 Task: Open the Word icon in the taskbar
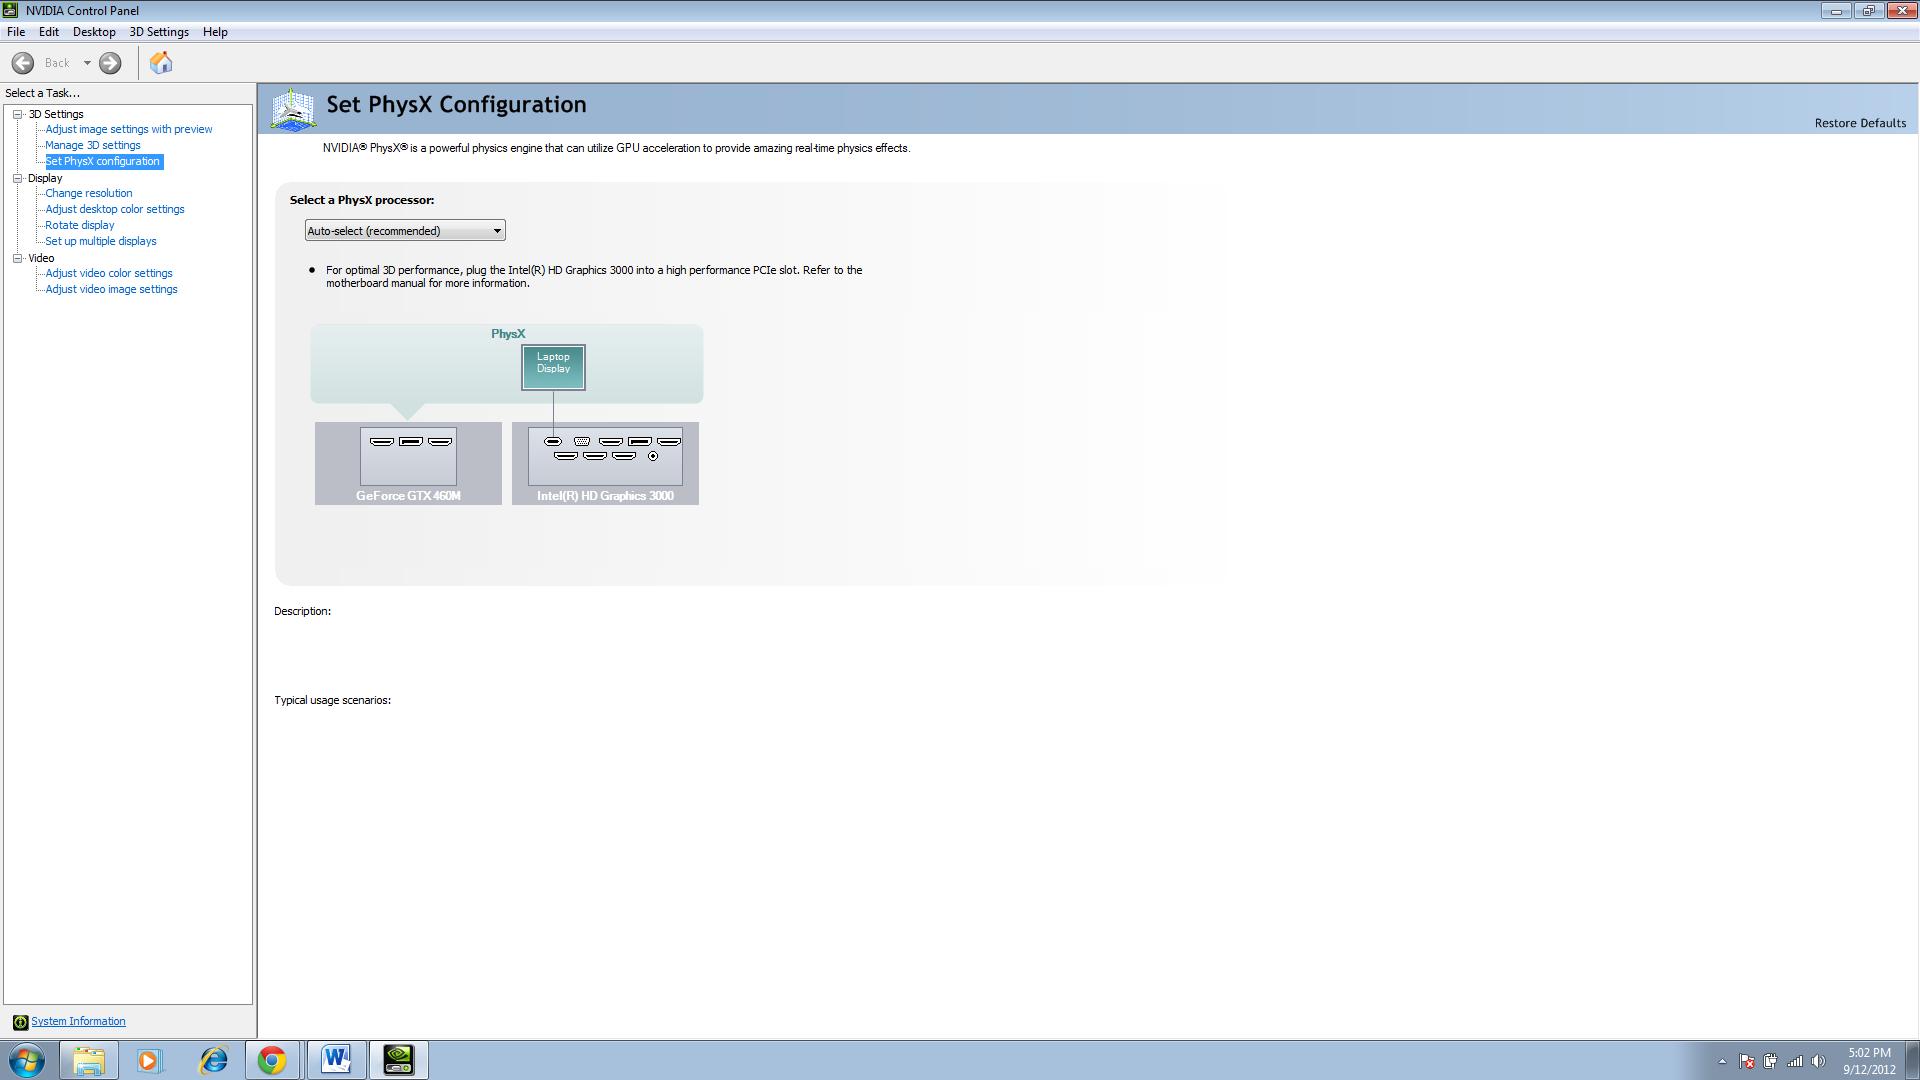click(336, 1060)
